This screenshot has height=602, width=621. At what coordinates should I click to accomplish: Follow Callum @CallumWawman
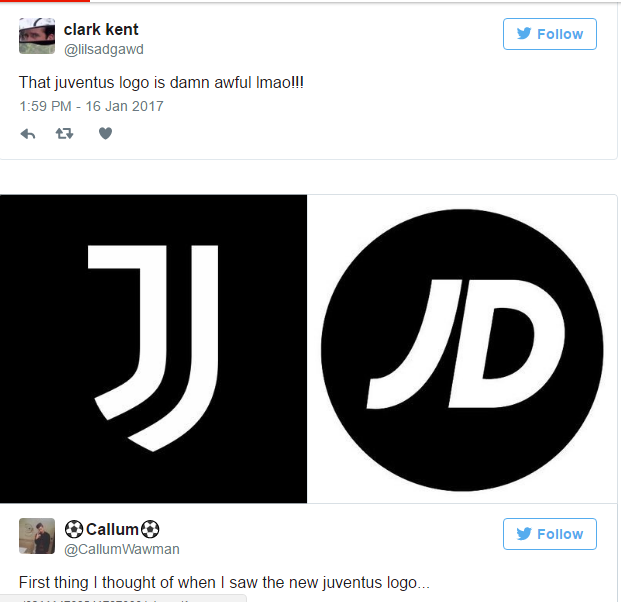(550, 534)
